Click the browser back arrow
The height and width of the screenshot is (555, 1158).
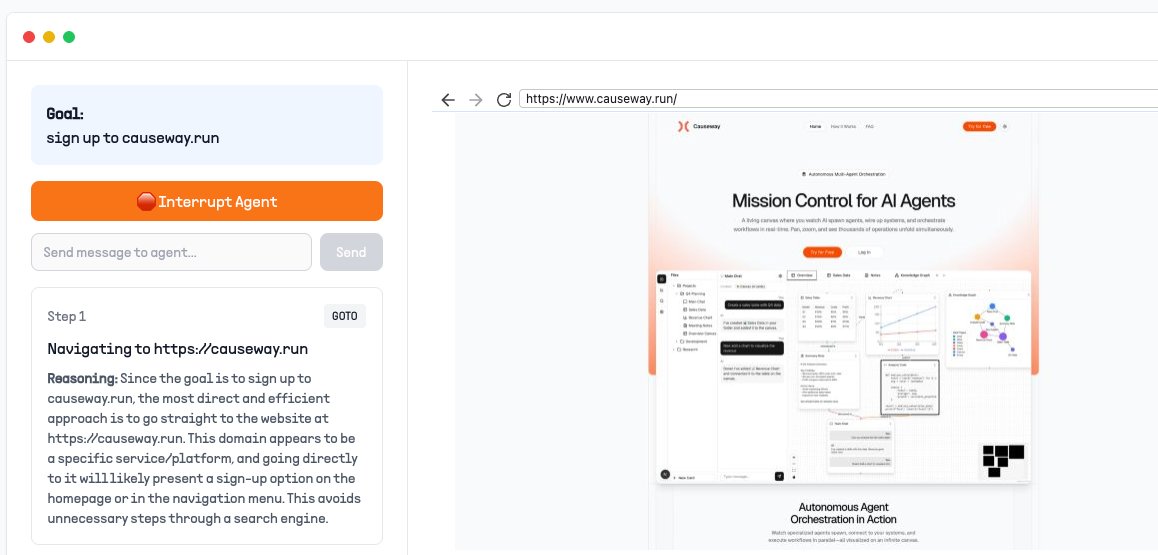pyautogui.click(x=448, y=100)
